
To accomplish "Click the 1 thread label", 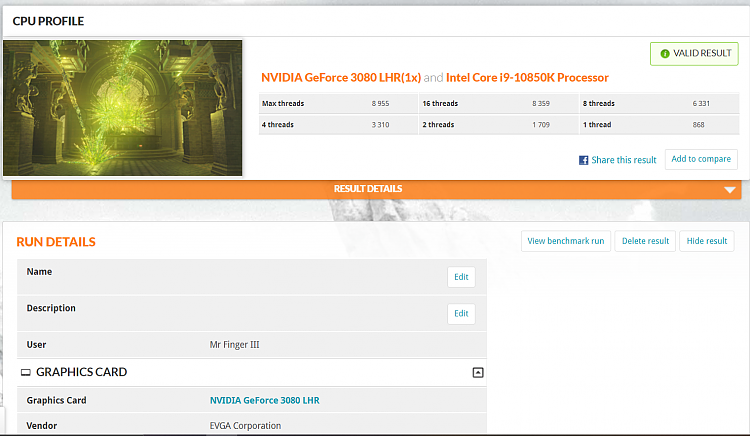I will click(x=597, y=125).
